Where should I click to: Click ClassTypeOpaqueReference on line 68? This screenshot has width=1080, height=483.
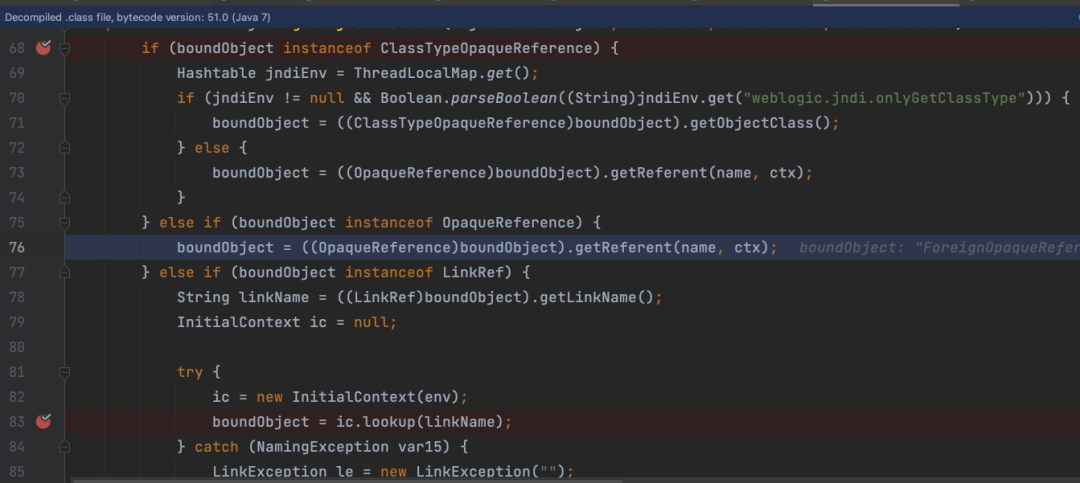486,48
